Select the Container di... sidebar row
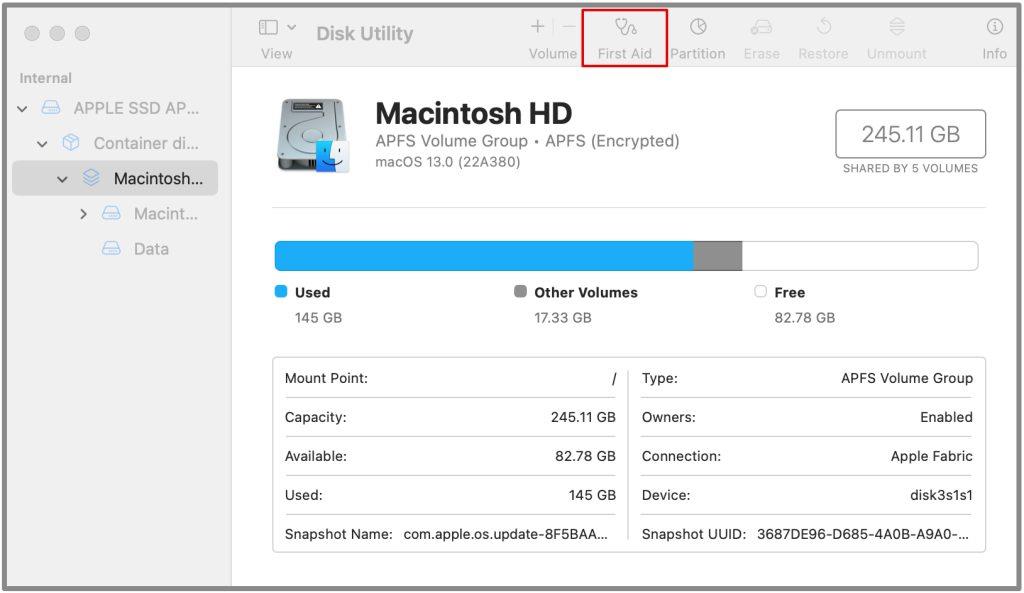 tap(115, 143)
